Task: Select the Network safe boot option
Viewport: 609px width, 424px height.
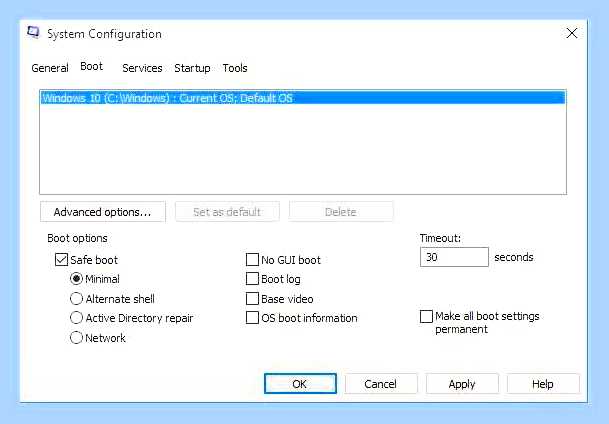Action: coord(76,337)
